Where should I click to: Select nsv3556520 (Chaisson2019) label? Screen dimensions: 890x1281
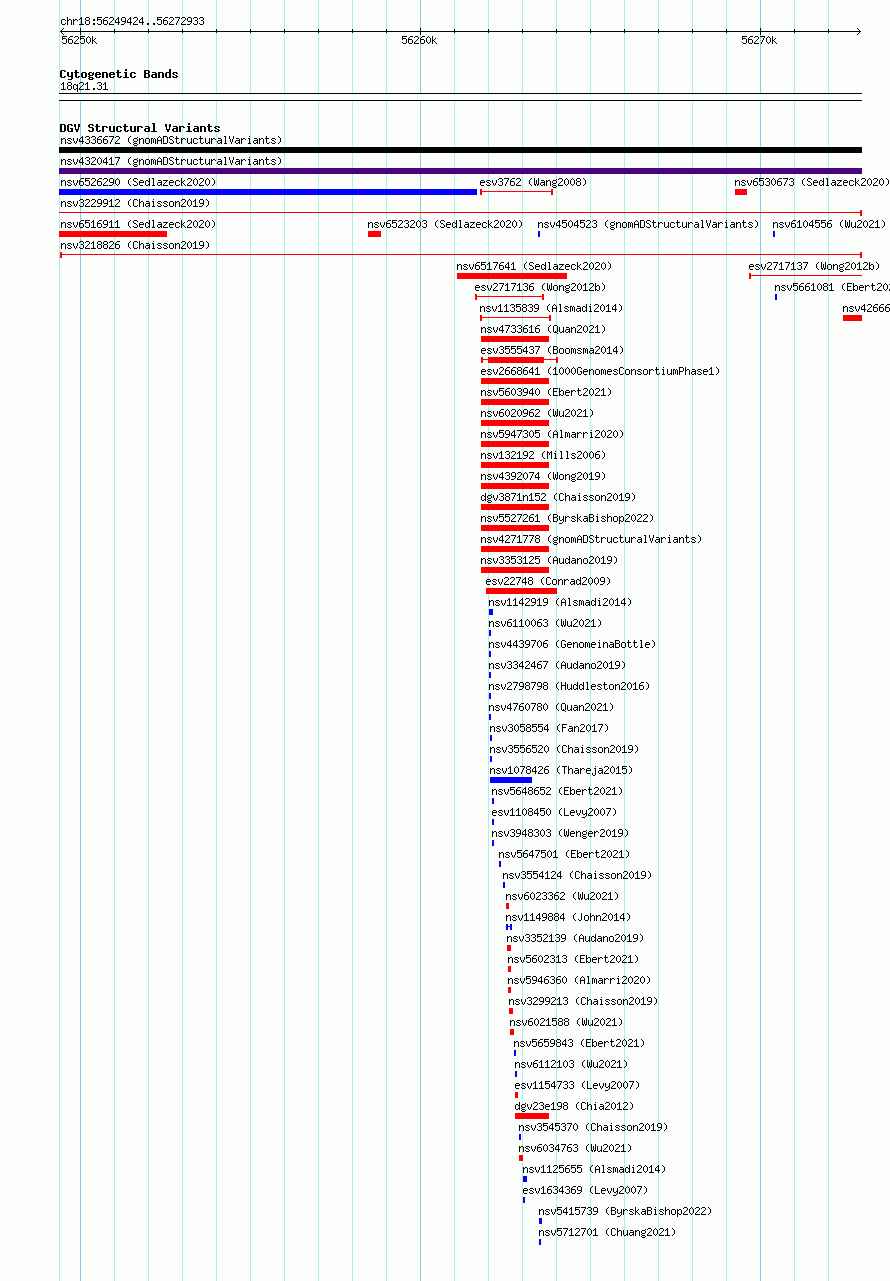[x=565, y=749]
